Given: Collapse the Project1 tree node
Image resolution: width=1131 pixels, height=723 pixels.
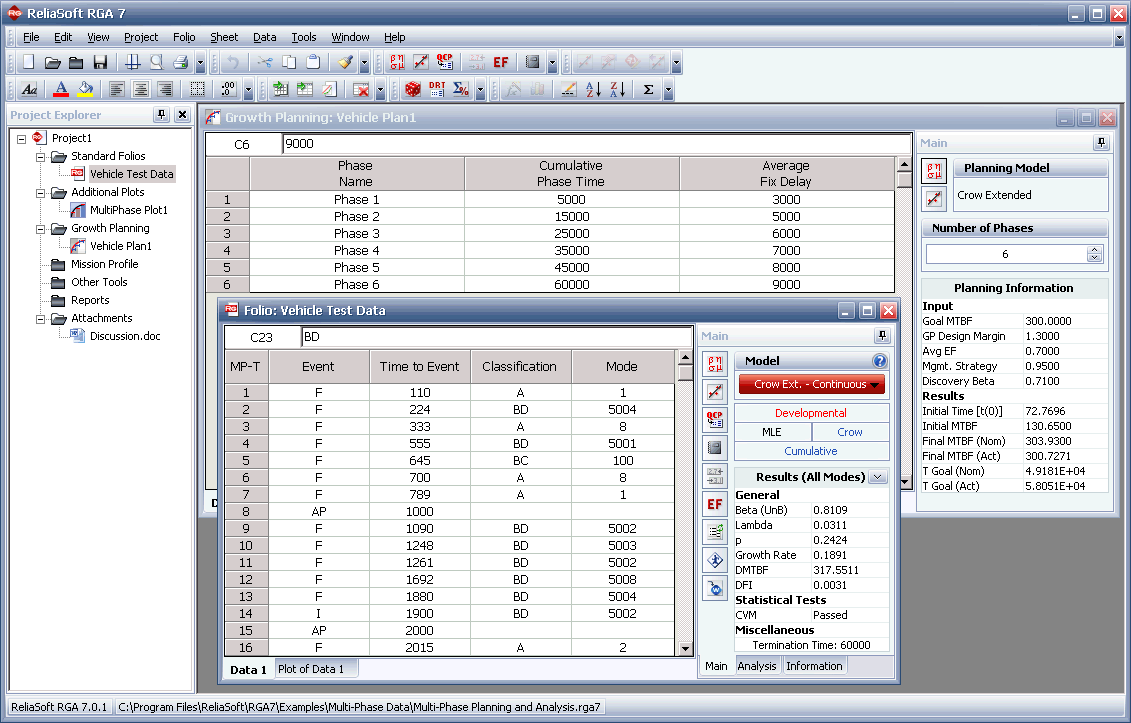Looking at the screenshot, I should pyautogui.click(x=22, y=139).
